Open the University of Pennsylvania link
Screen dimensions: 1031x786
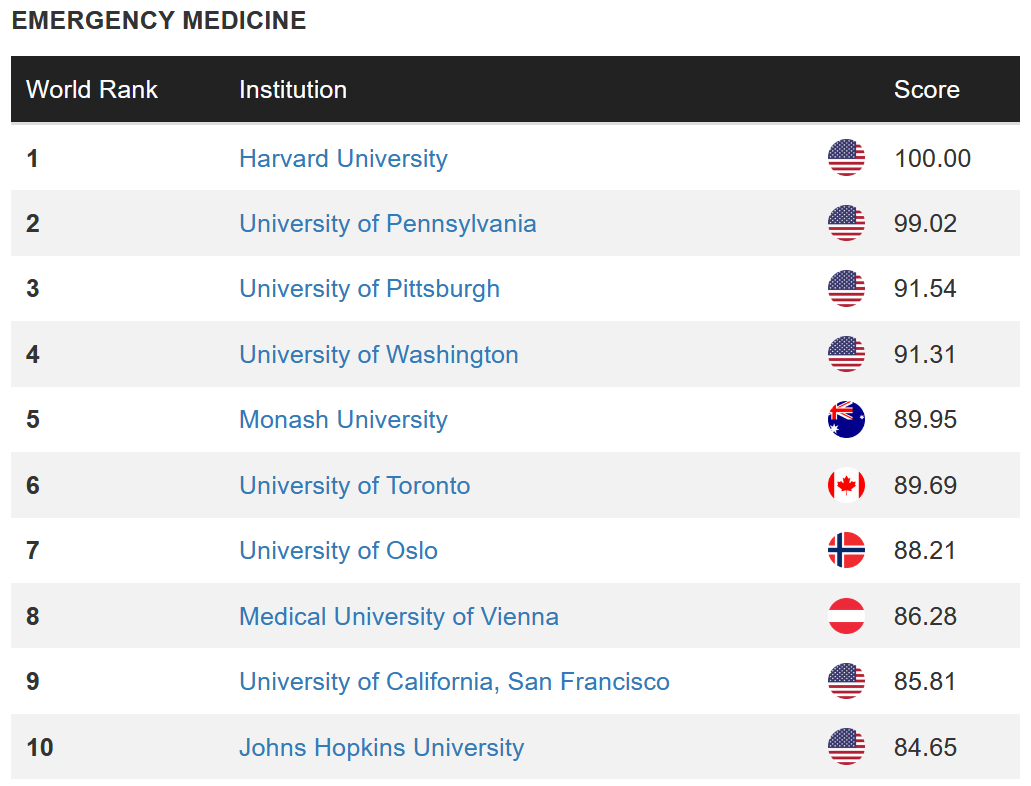point(387,223)
